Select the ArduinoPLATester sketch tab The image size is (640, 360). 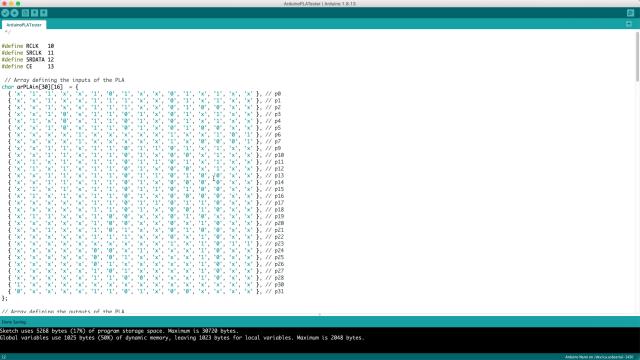pyautogui.click(x=24, y=25)
